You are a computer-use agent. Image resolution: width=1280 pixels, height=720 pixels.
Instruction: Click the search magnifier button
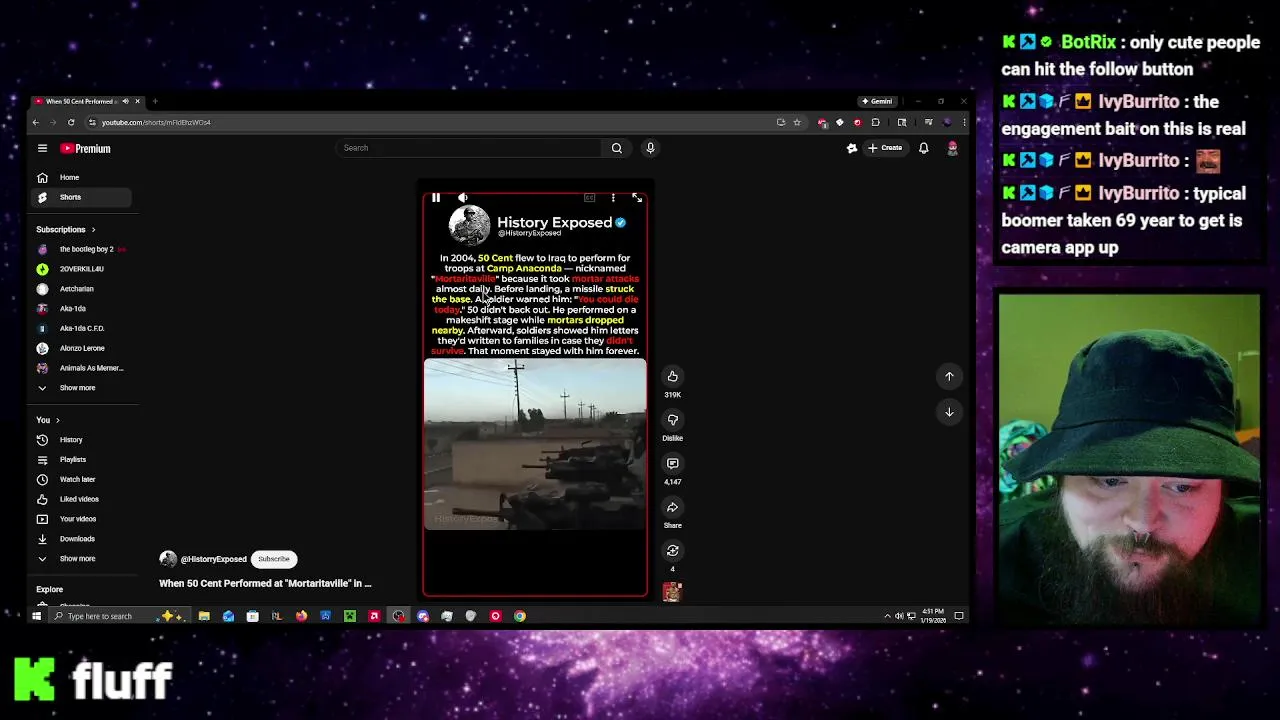tap(617, 148)
